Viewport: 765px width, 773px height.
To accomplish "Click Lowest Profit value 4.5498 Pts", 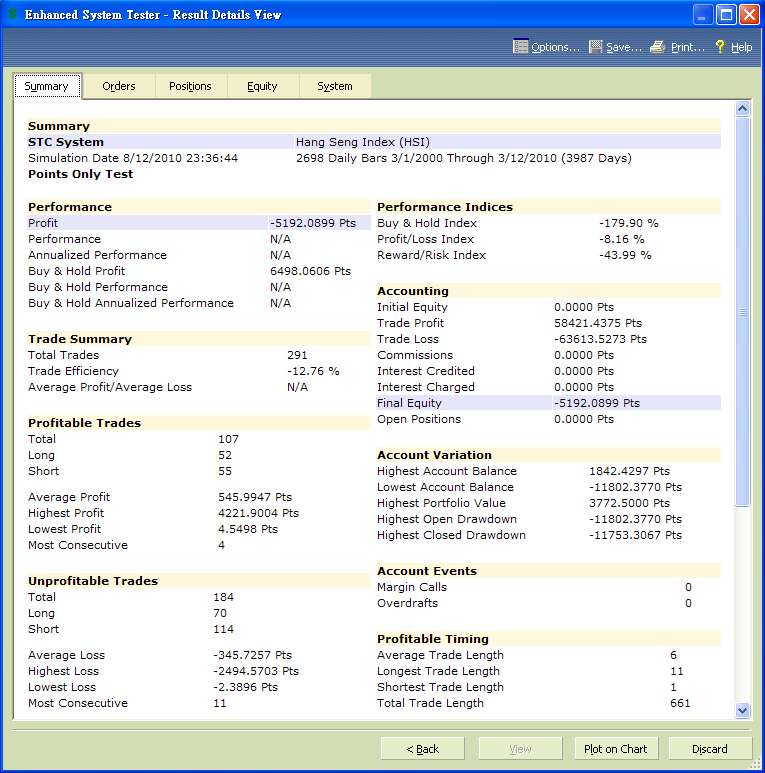I will coord(248,529).
